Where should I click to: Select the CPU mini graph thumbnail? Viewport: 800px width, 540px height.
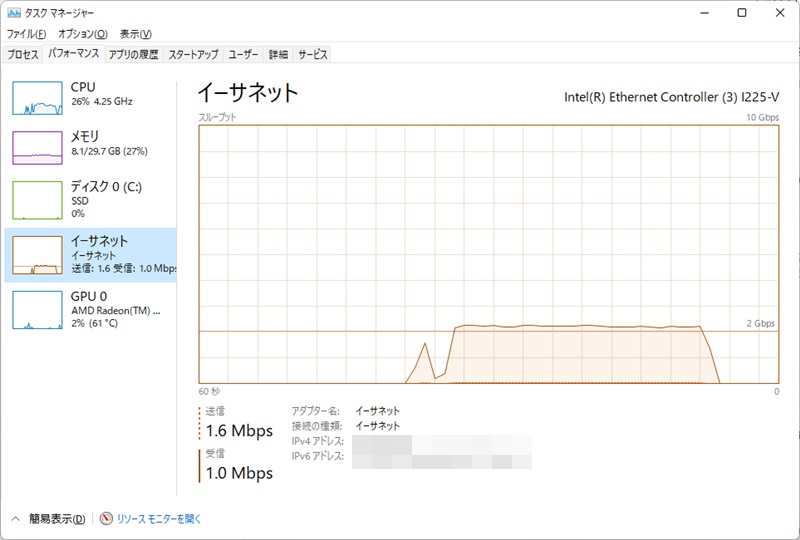pyautogui.click(x=37, y=96)
